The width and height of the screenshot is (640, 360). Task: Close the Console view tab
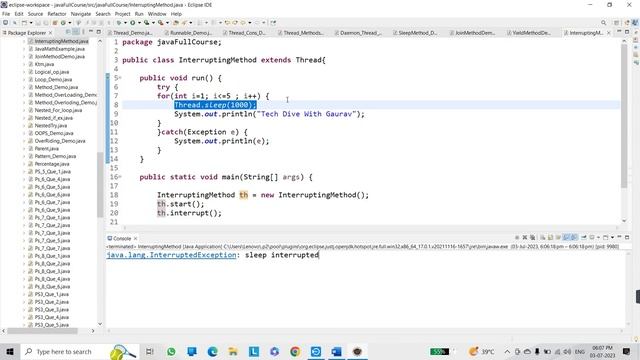coord(136,238)
